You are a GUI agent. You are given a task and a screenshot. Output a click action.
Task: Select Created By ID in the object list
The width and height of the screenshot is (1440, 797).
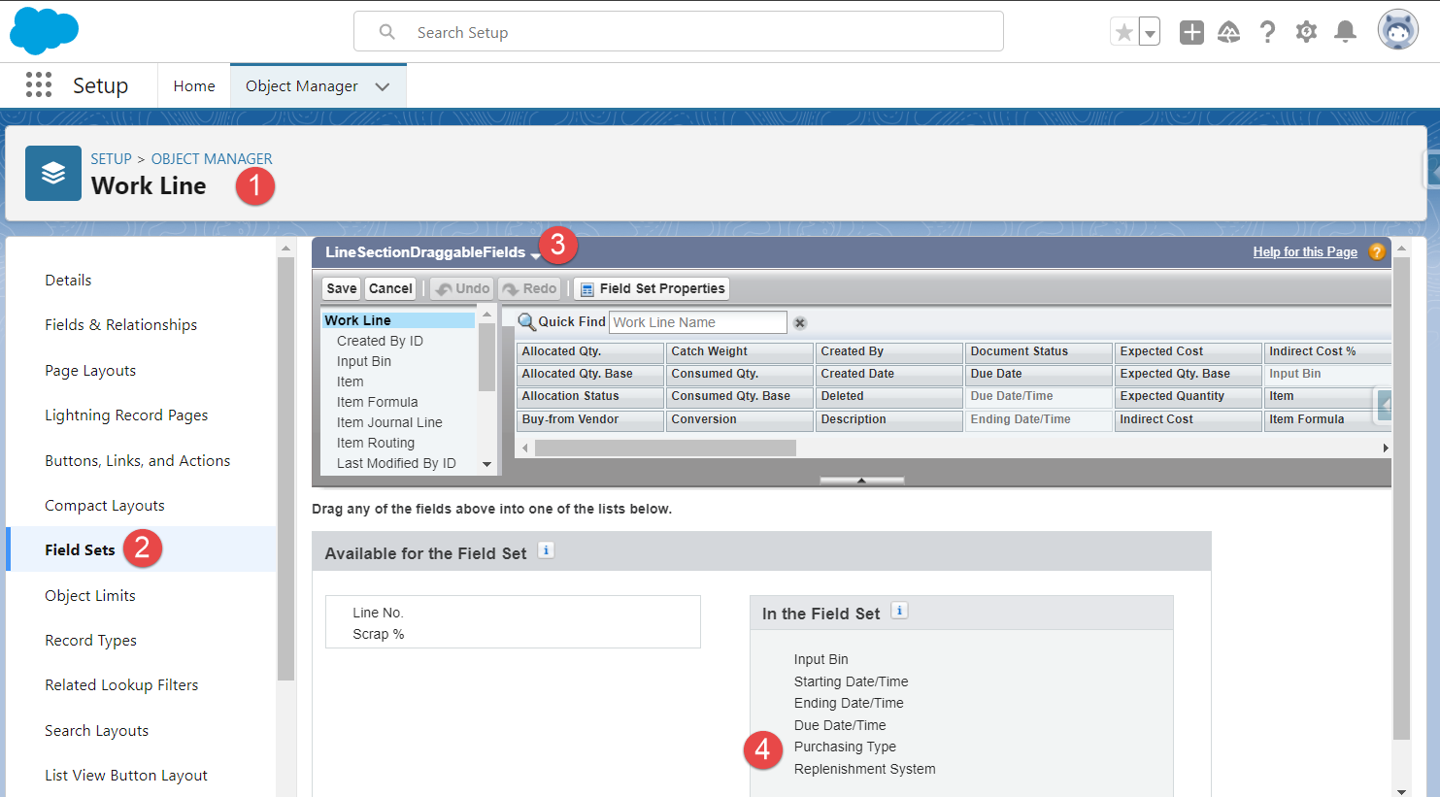pos(380,341)
